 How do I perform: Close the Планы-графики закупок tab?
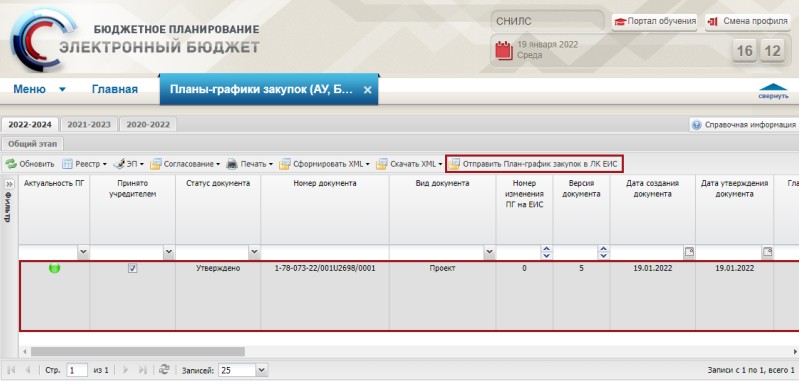(x=367, y=90)
